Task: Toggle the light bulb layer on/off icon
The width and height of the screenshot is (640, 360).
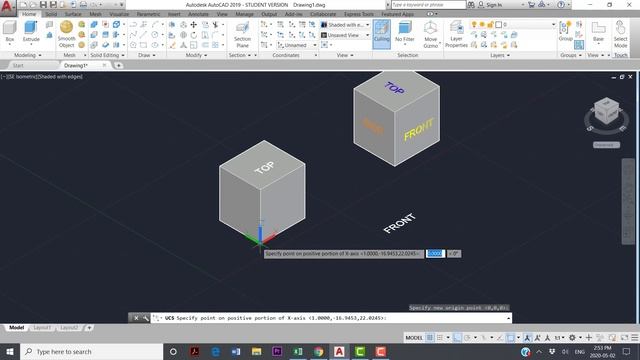Action: click(x=474, y=25)
